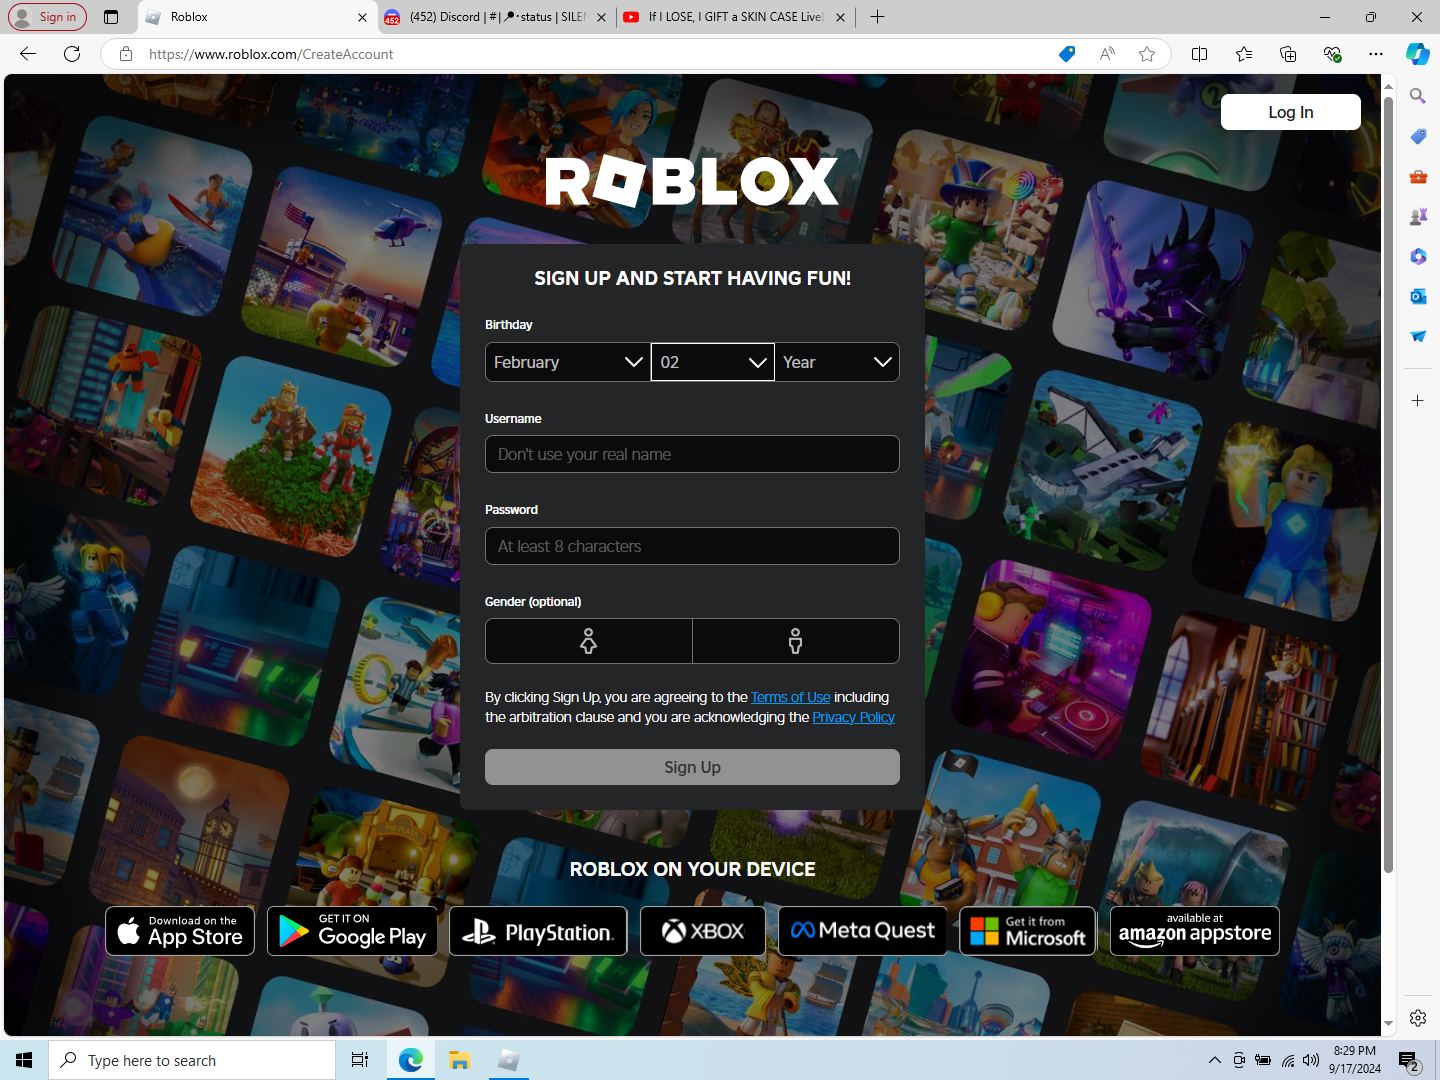Open the birthday Year dropdown
Screen dimensions: 1440x1080
click(837, 362)
